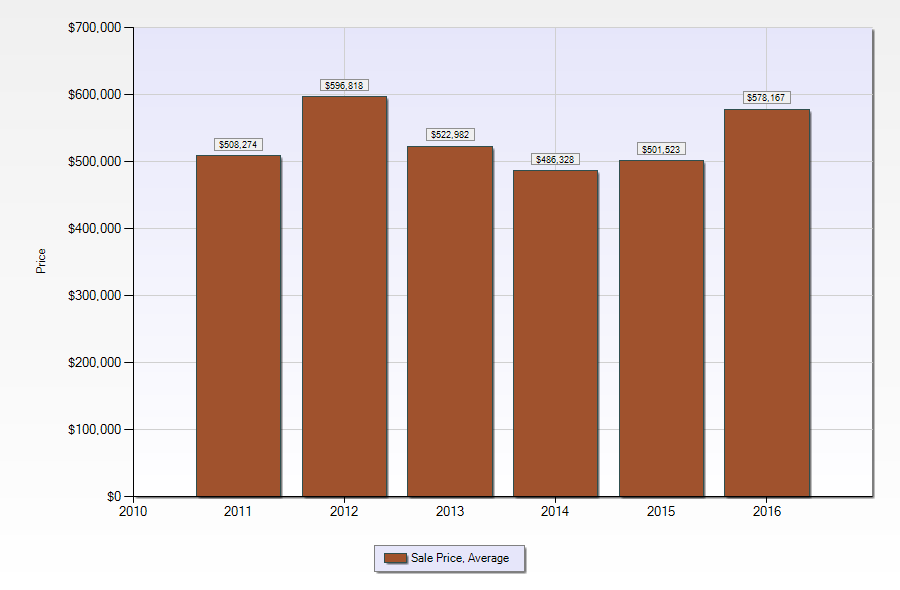Select the 2011 x-axis year label

238,511
